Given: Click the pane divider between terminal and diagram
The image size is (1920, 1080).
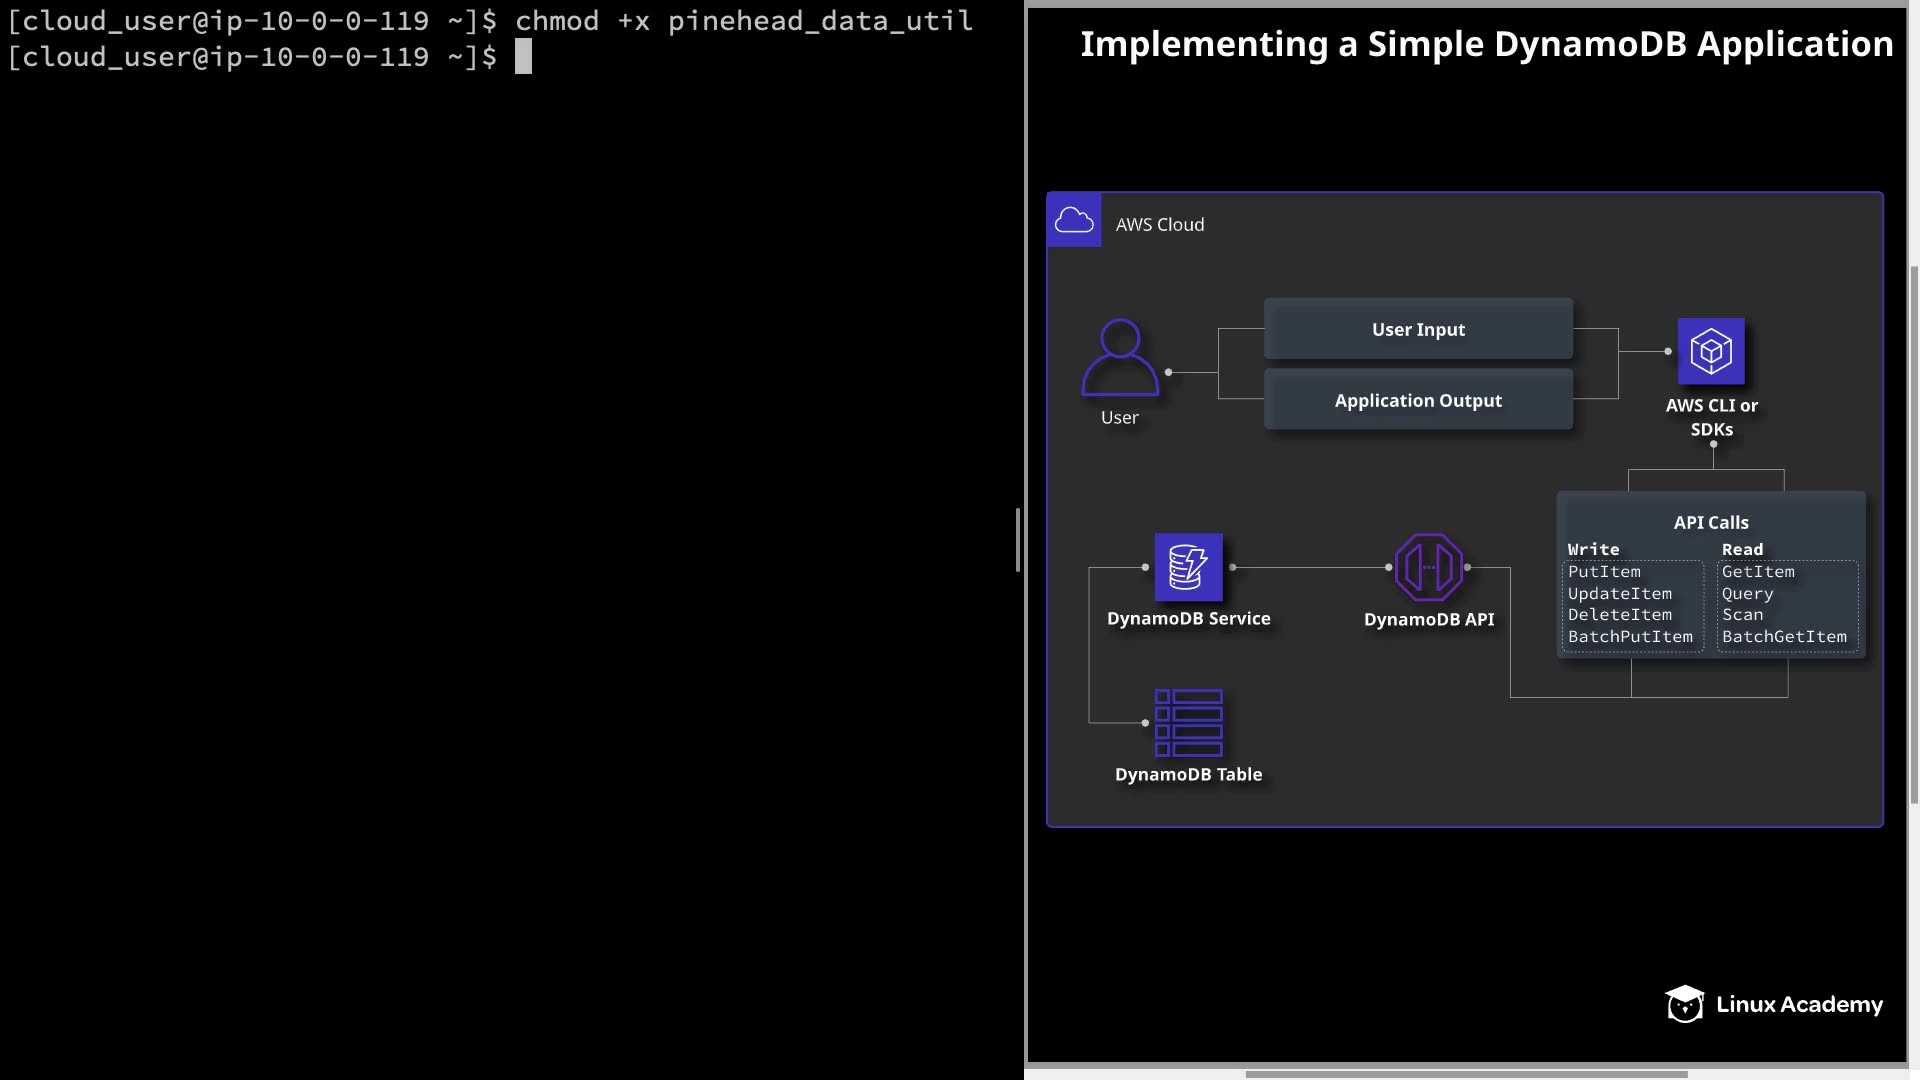Looking at the screenshot, I should click(1018, 540).
